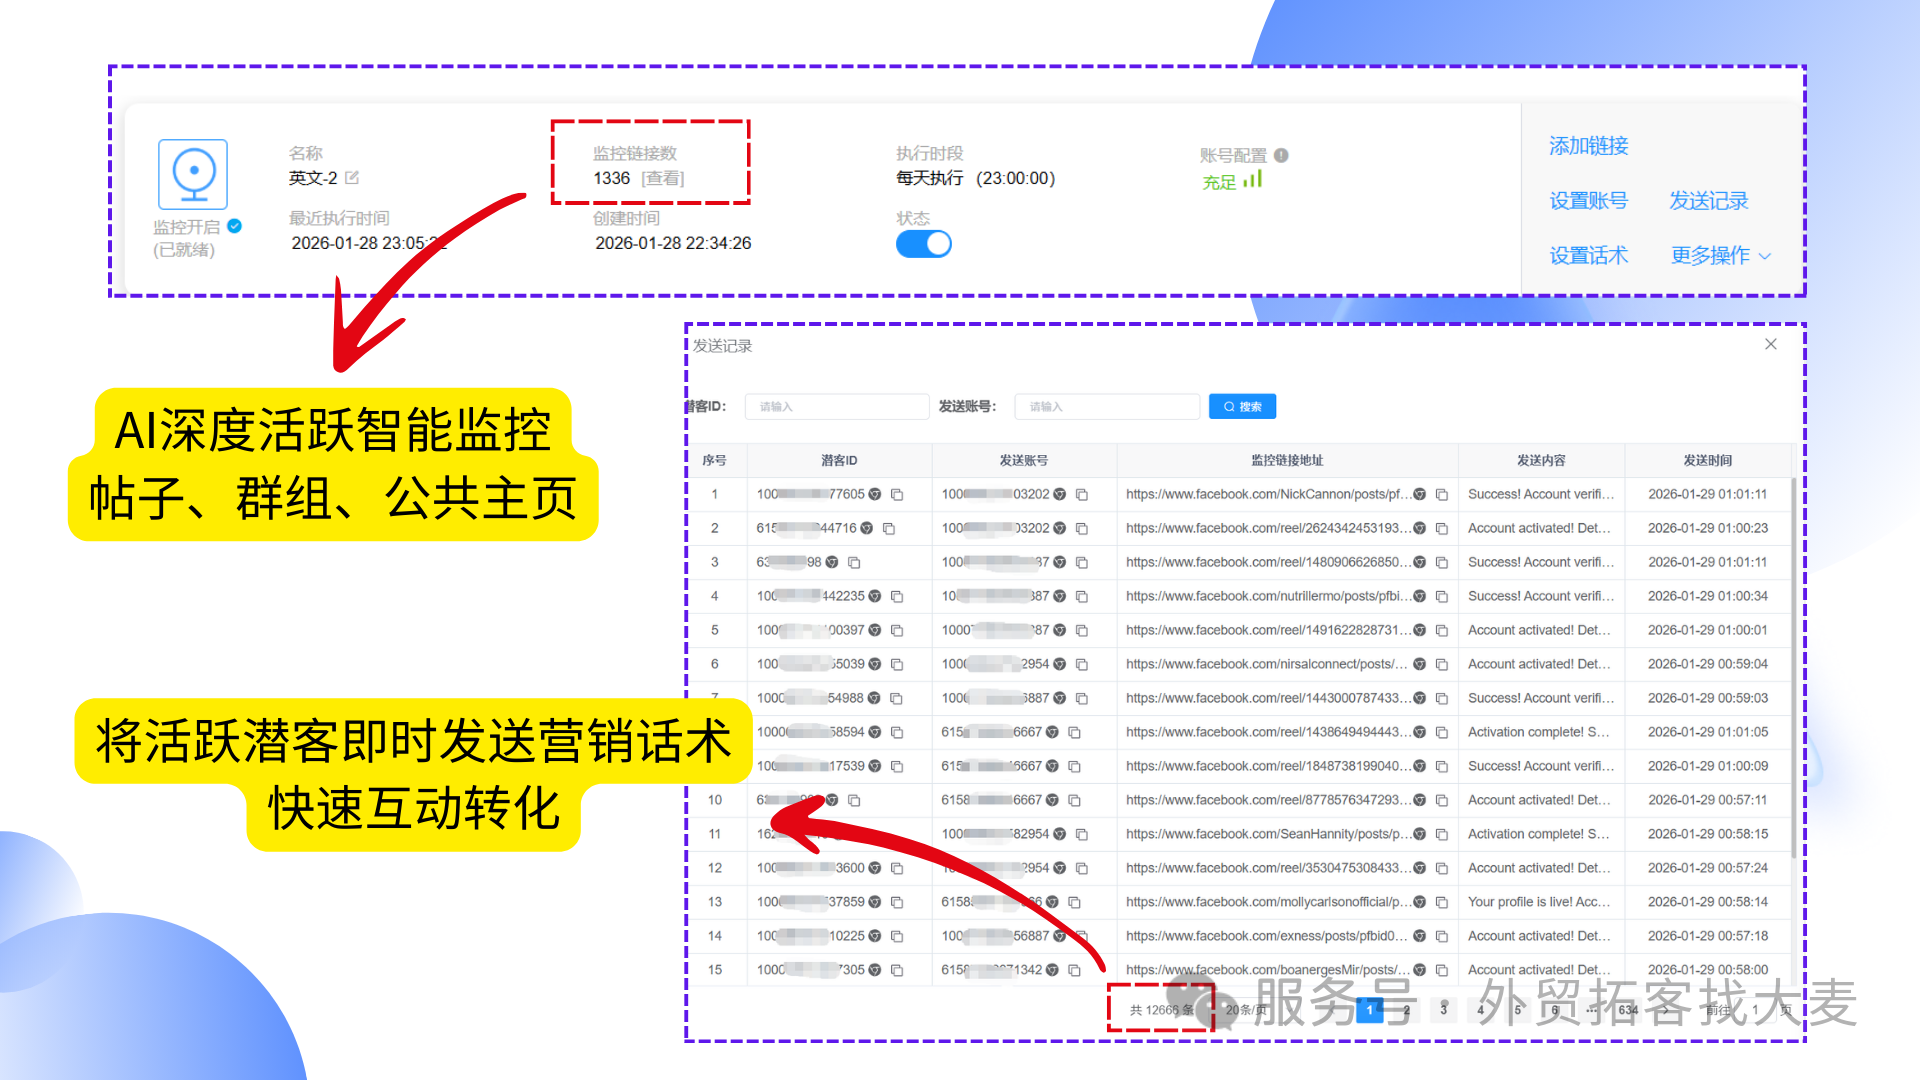Click the info icon beside 账号配置
1920x1080 pixels.
point(1281,155)
